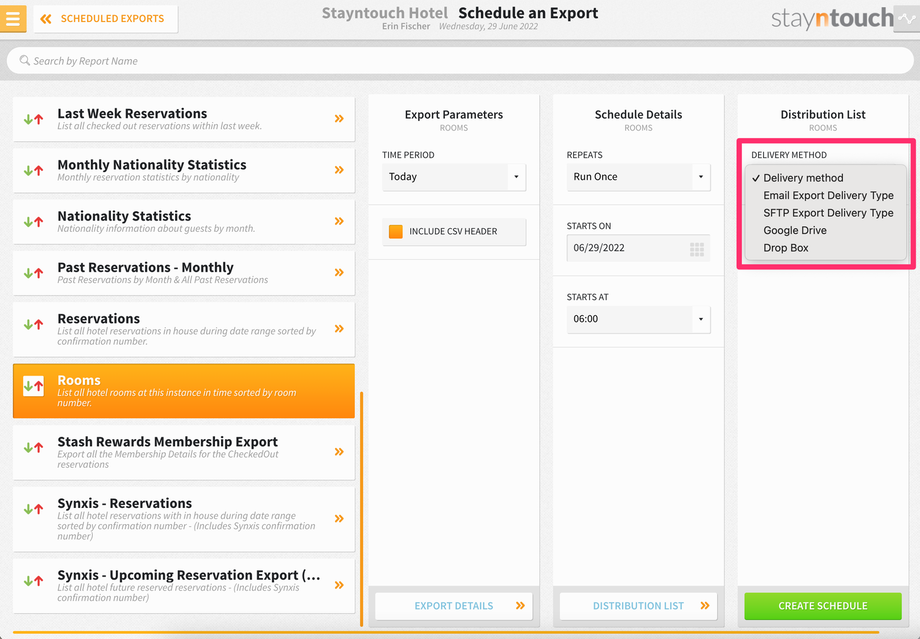920x639 pixels.
Task: Click double chevron on Reservations row
Action: 339,329
